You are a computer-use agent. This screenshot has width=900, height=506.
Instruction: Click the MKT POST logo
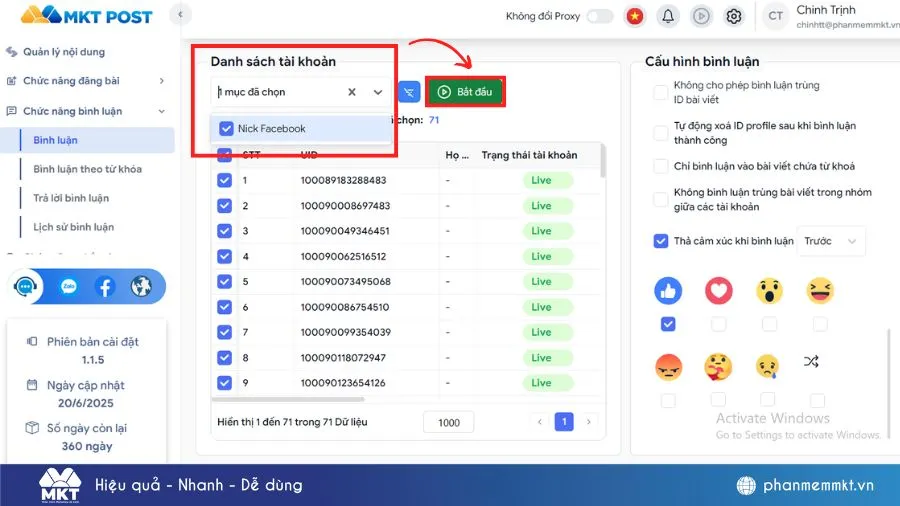(x=87, y=15)
